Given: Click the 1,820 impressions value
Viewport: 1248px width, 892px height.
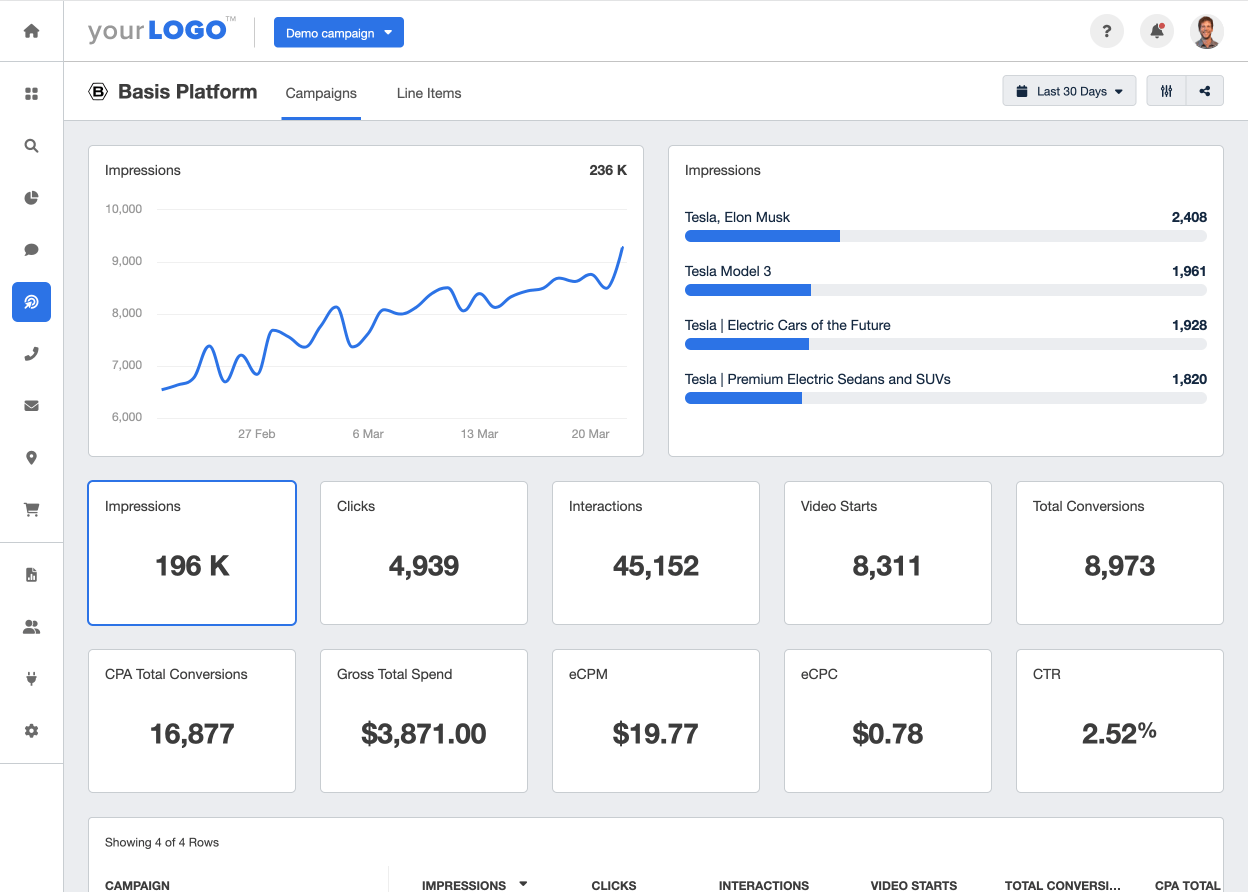Looking at the screenshot, I should 1189,379.
